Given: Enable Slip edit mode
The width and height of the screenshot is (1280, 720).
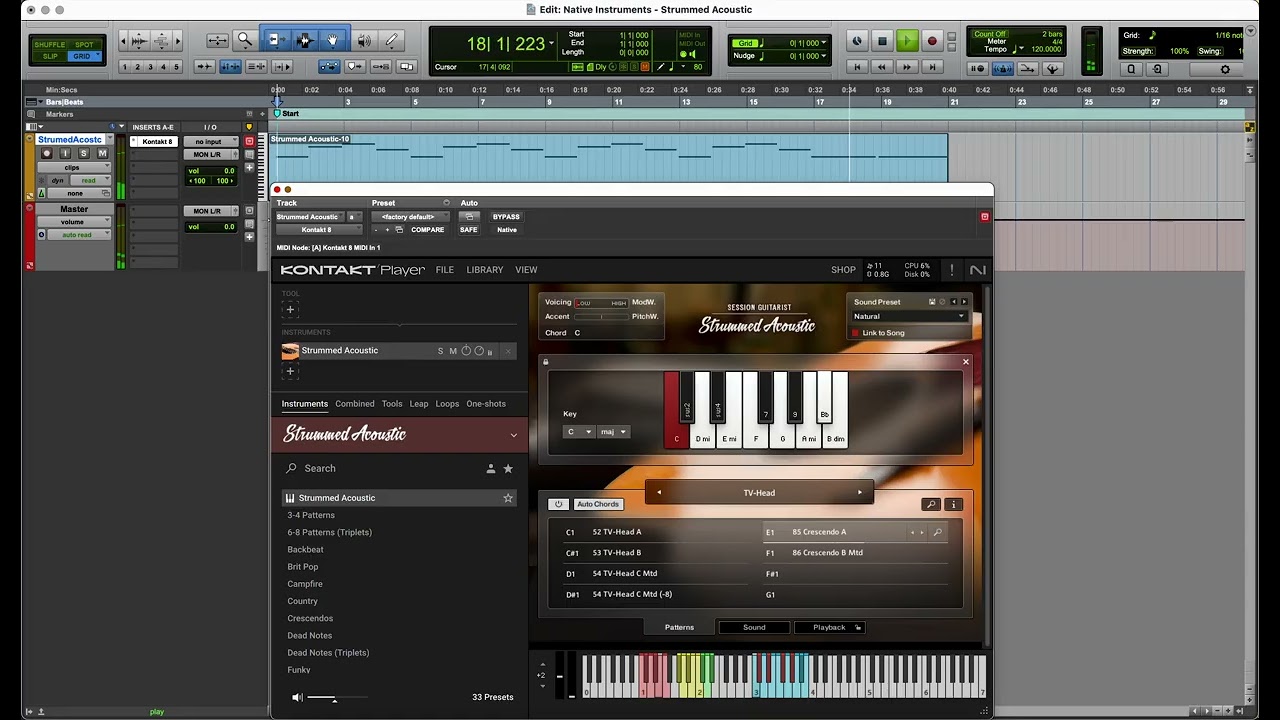Looking at the screenshot, I should point(50,56).
